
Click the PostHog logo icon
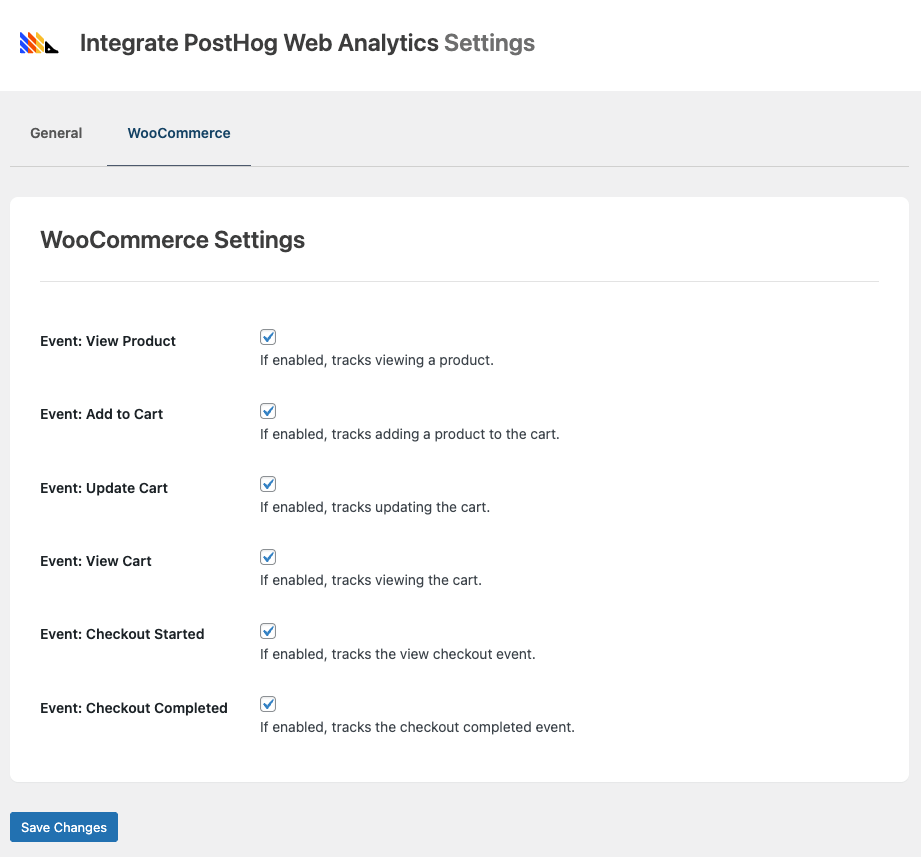(39, 43)
